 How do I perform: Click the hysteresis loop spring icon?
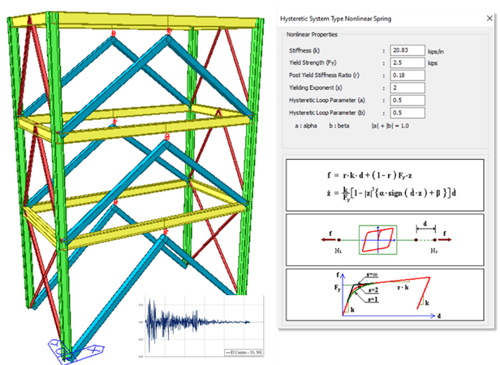[x=378, y=240]
